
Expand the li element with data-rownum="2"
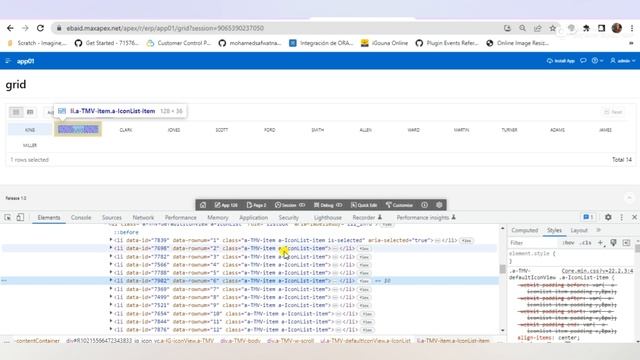click(x=111, y=248)
